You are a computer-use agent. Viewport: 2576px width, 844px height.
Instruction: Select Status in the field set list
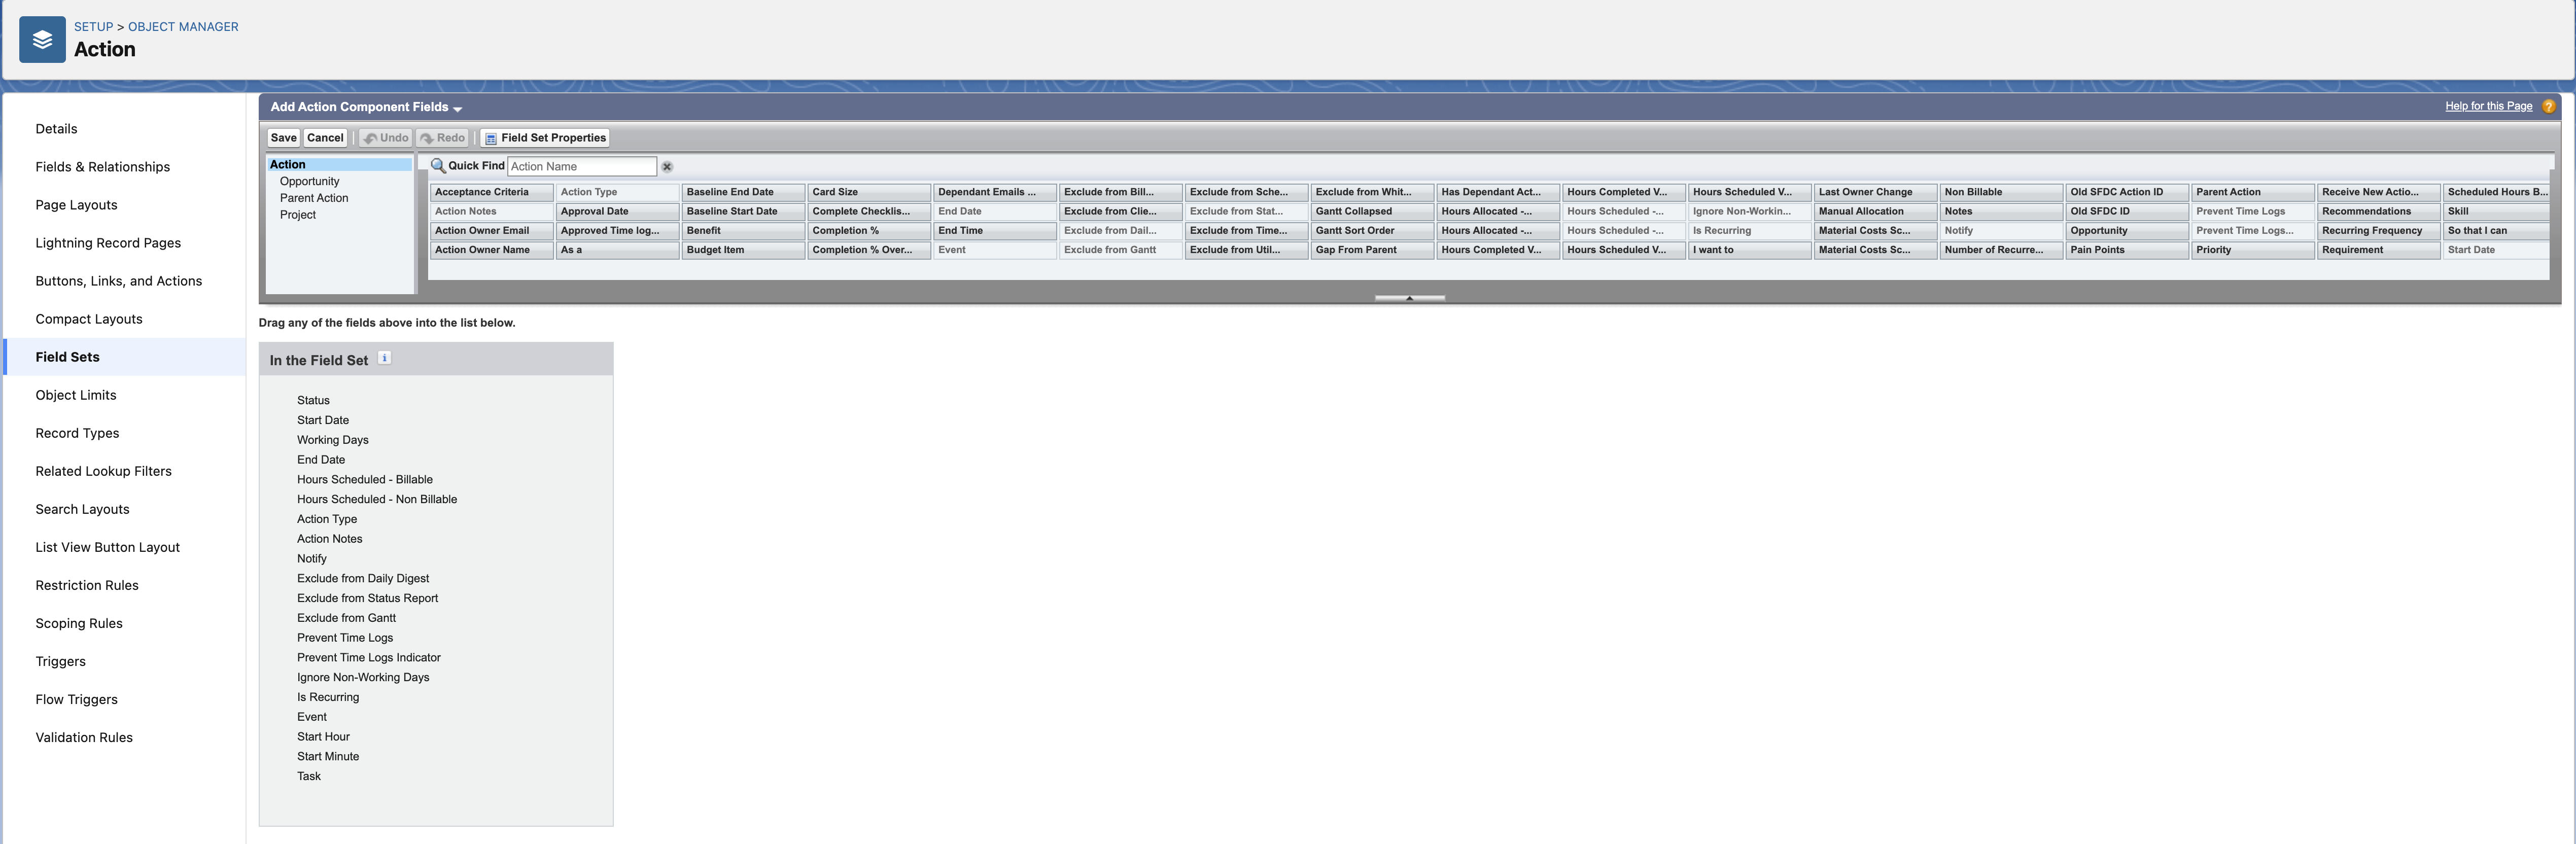(x=313, y=400)
